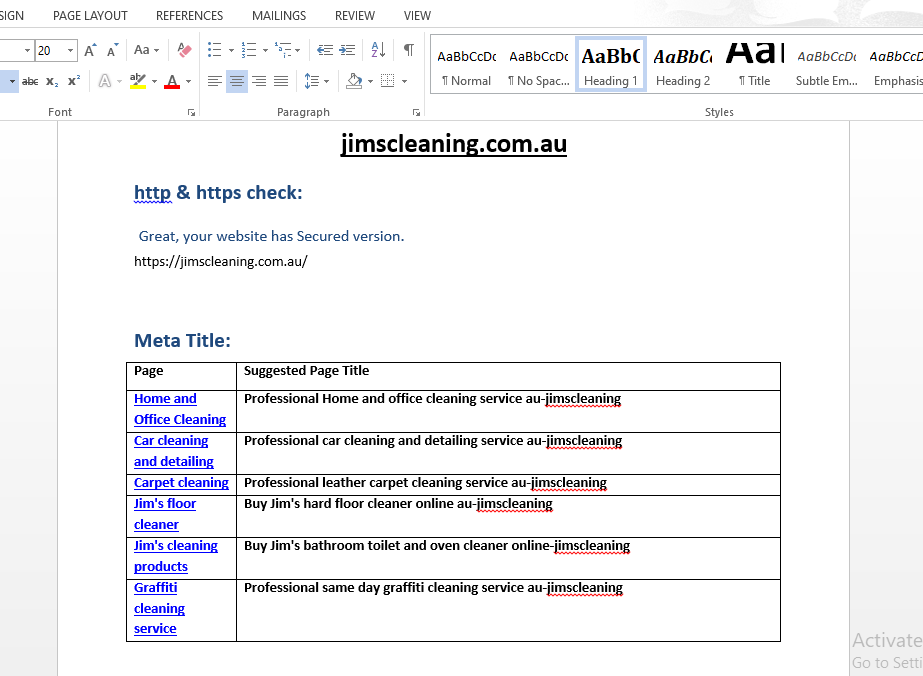Expand the highlight color dropdown arrow
The image size is (923, 676).
(x=154, y=81)
